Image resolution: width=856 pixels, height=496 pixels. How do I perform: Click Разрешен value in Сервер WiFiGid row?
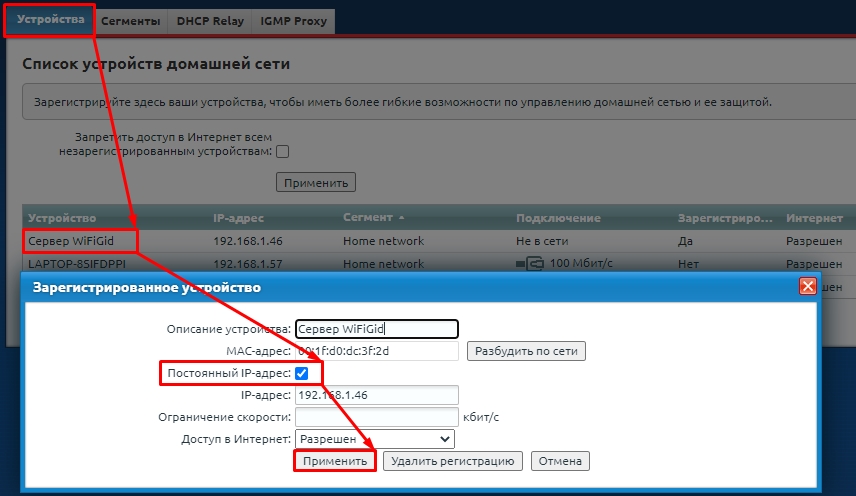pos(814,241)
